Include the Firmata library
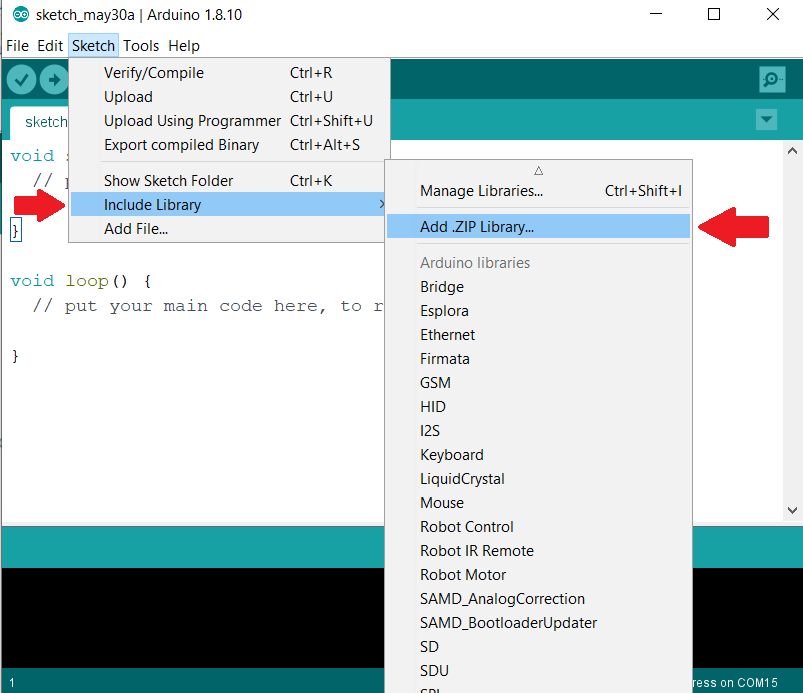Viewport: 803px width, 693px height. [538, 359]
